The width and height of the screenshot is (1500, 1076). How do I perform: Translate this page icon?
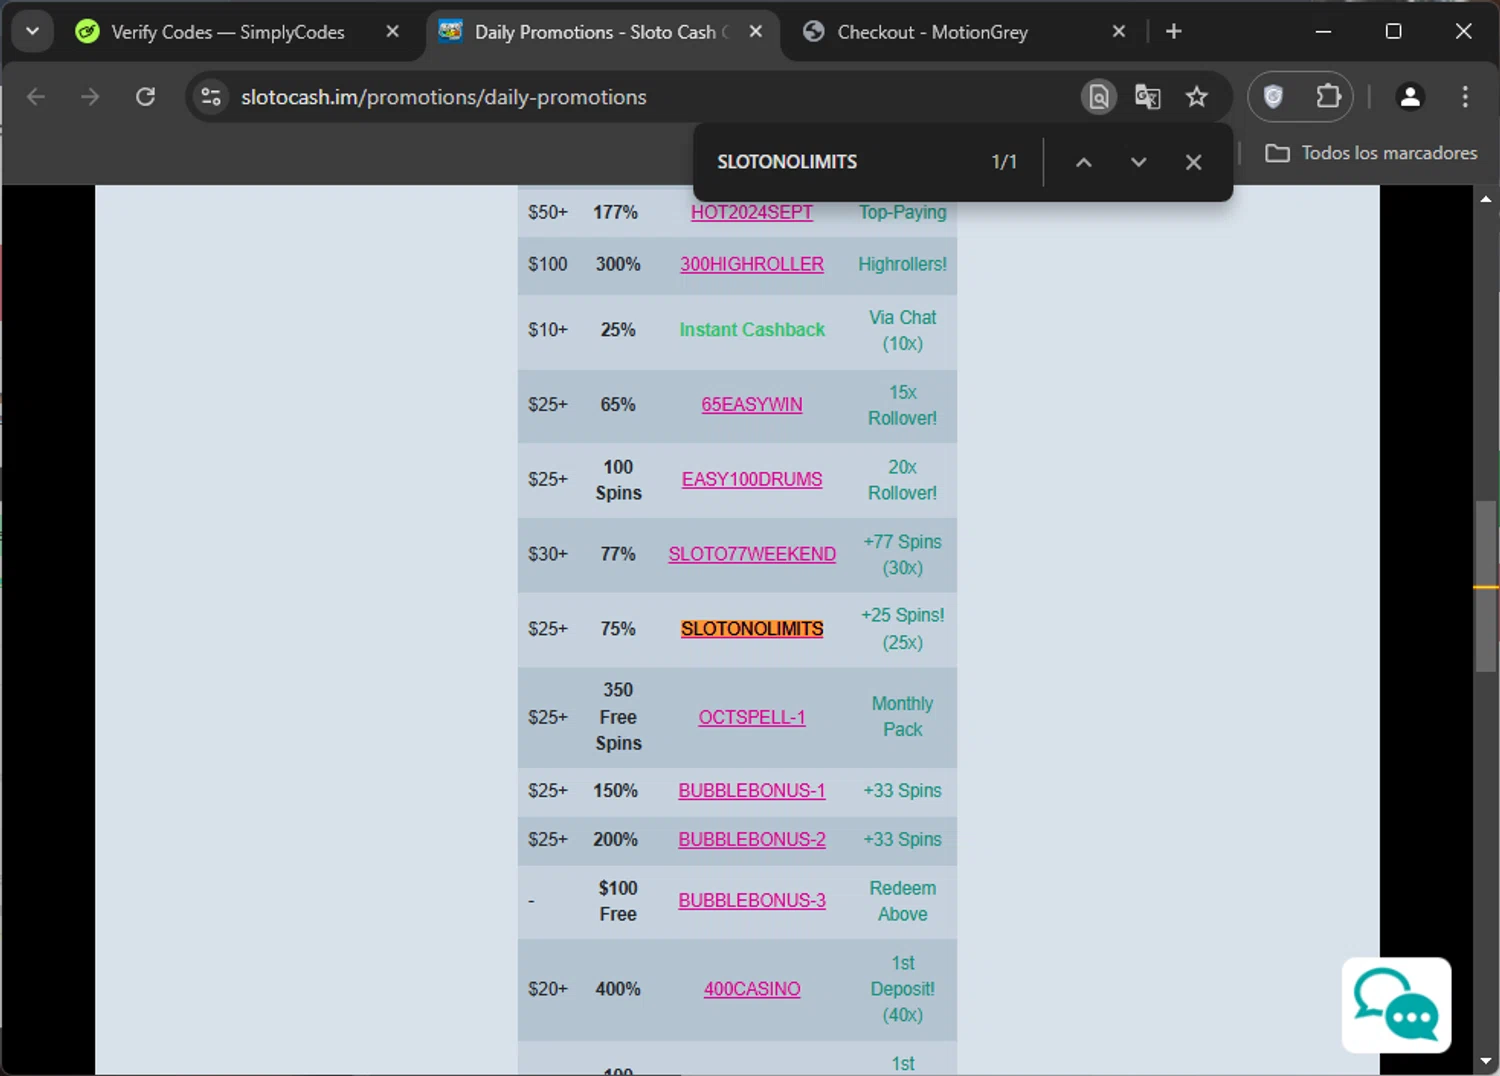click(x=1147, y=97)
